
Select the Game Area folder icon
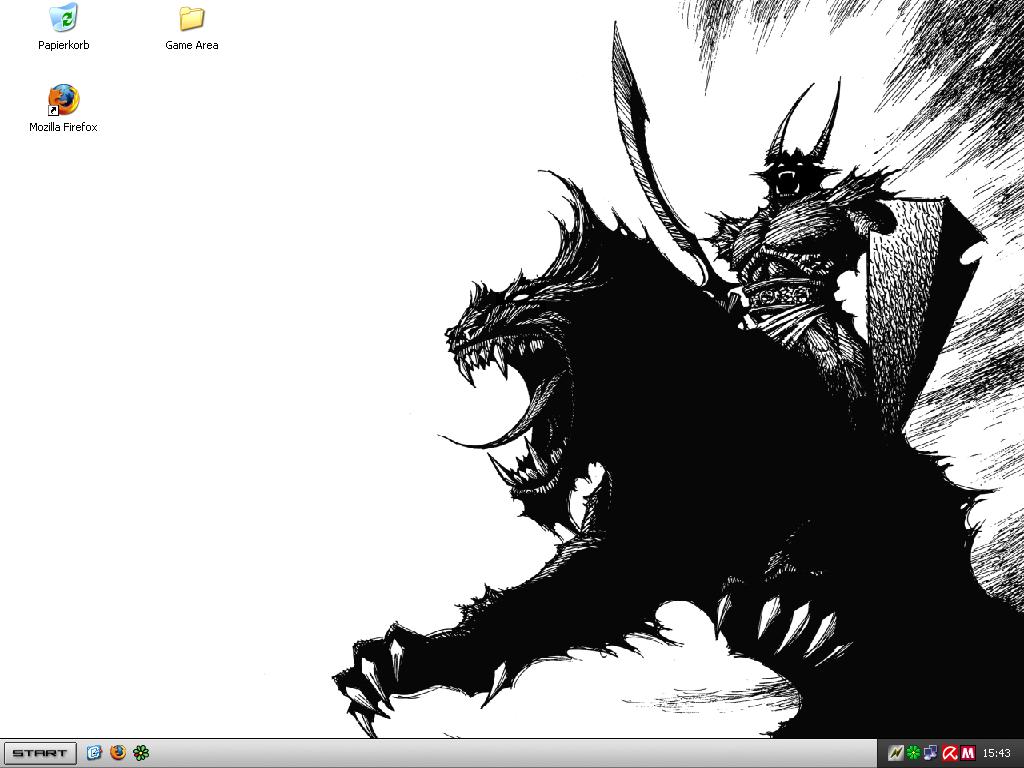pyautogui.click(x=191, y=18)
